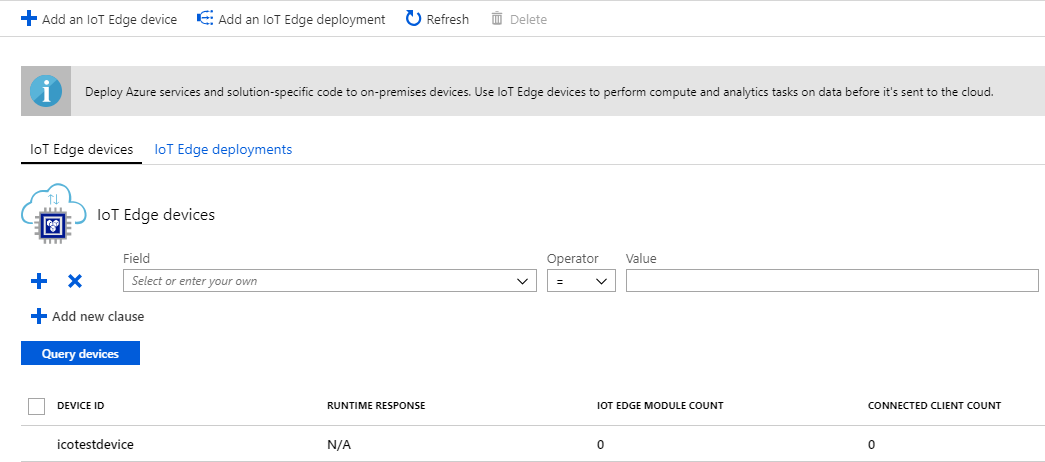Click the Add an IoT Edge device plus icon
Viewport: 1045px width, 462px height.
pyautogui.click(x=28, y=19)
